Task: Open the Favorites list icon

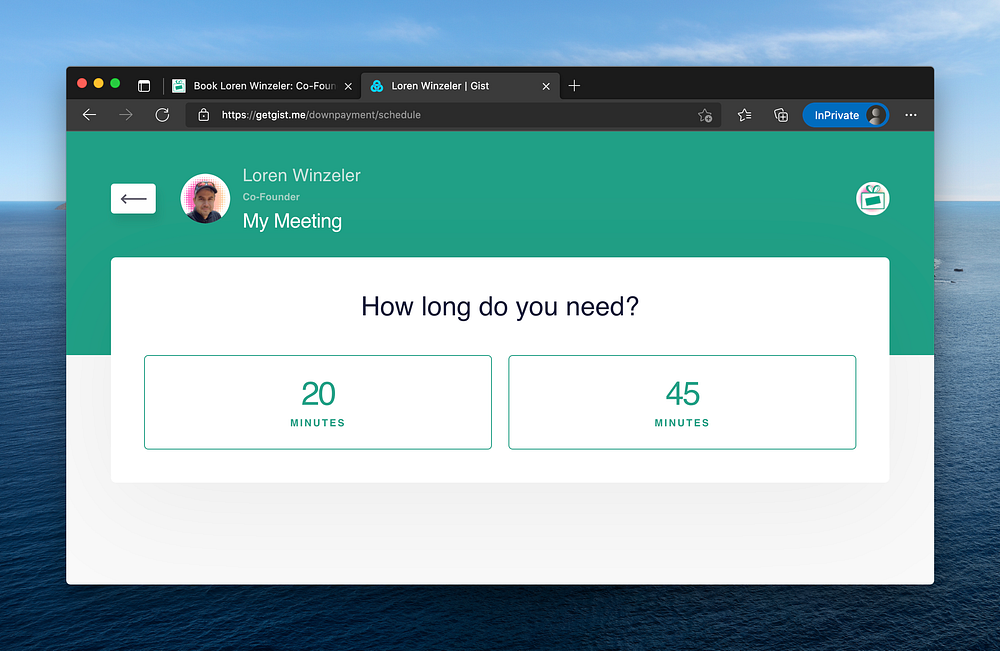Action: tap(744, 115)
